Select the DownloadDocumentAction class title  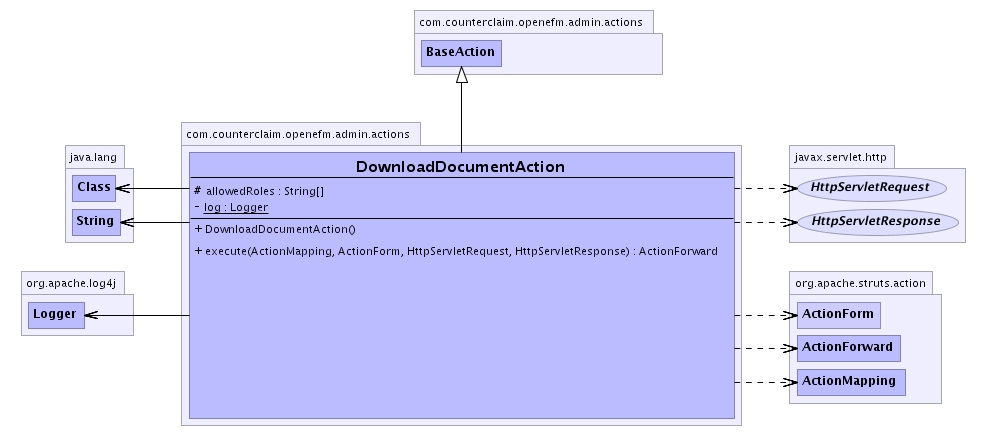click(x=460, y=166)
